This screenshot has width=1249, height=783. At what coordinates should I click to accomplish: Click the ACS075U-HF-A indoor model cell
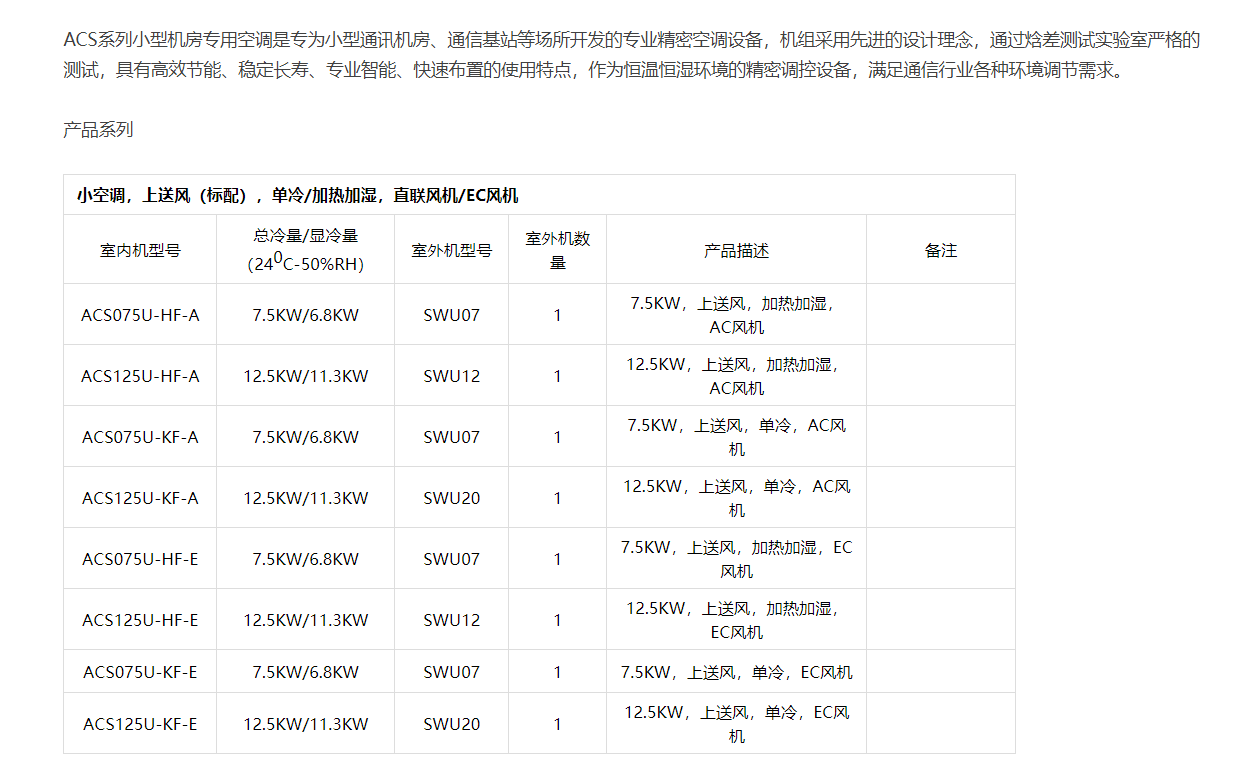[140, 315]
